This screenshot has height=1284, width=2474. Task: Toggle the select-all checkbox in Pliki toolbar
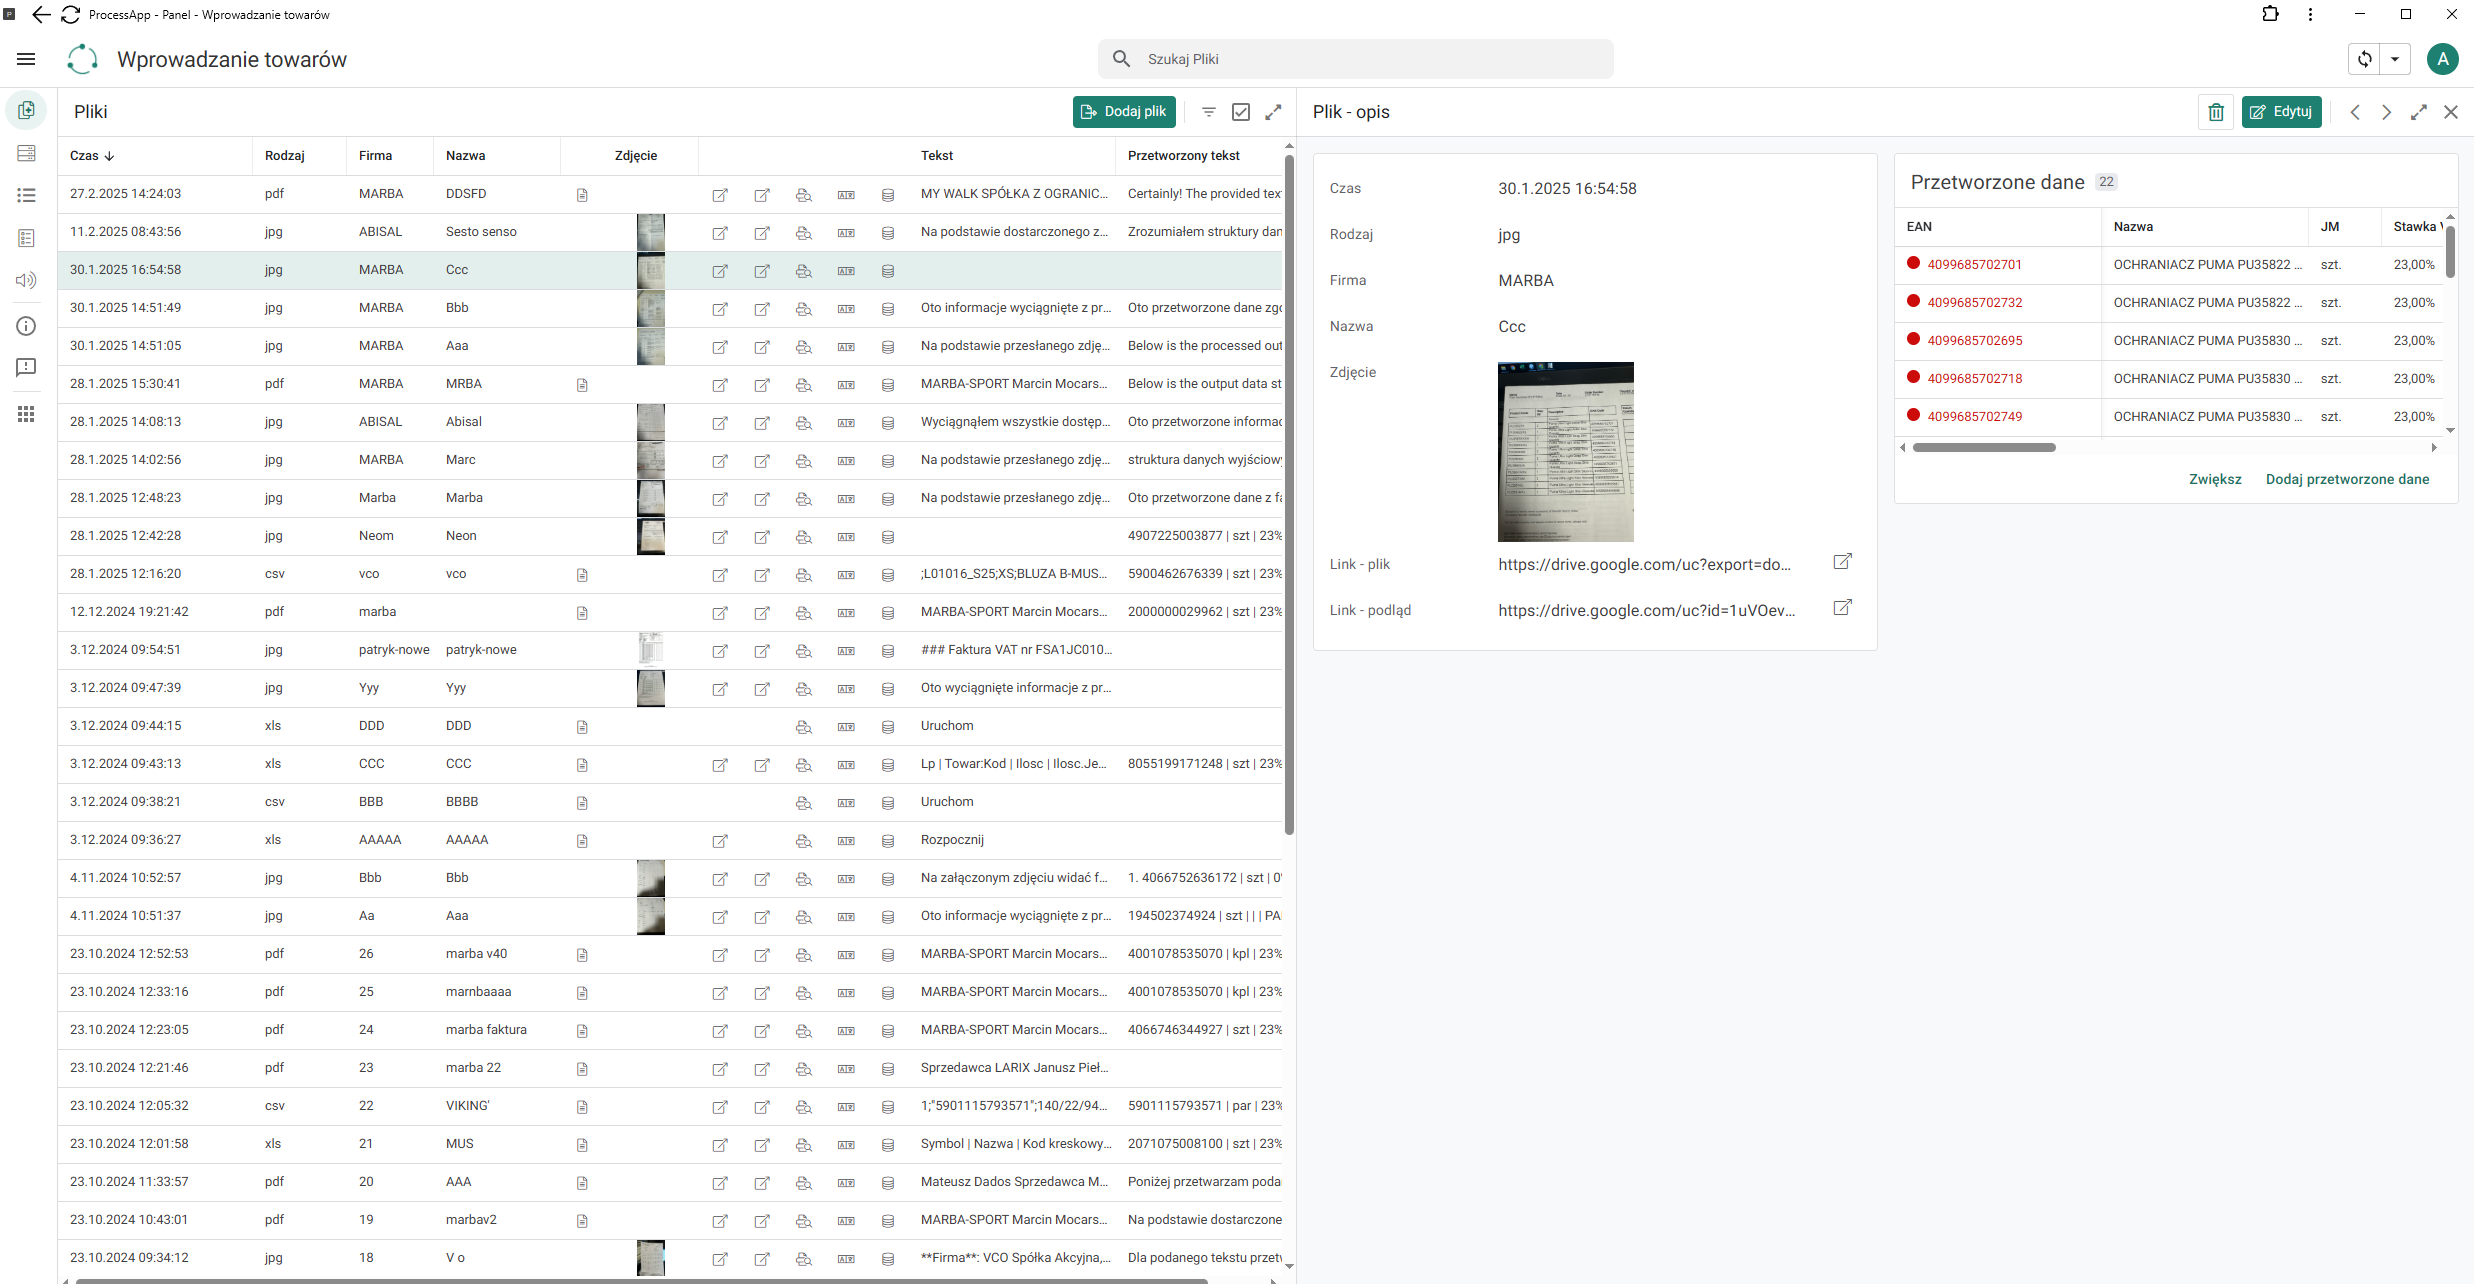1241,112
